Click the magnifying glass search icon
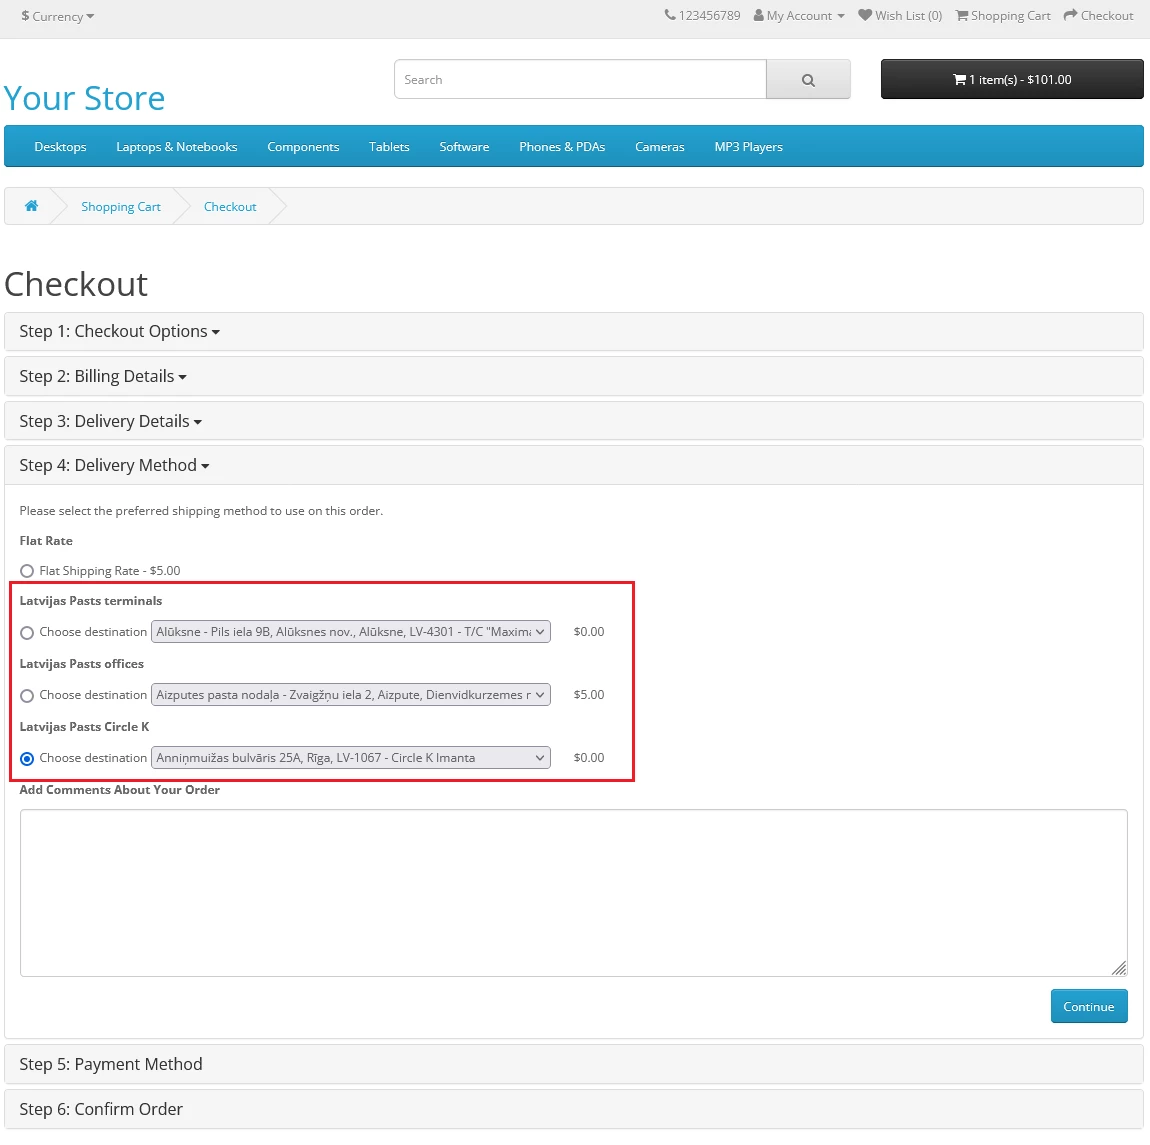The image size is (1150, 1145). [x=808, y=80]
